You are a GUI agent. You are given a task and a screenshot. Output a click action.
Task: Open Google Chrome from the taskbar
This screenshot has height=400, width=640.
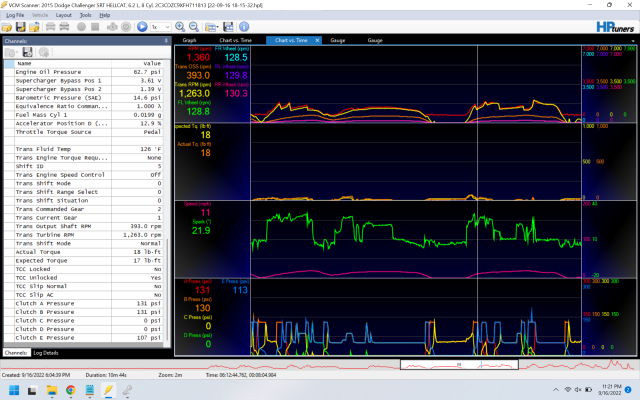(71, 390)
